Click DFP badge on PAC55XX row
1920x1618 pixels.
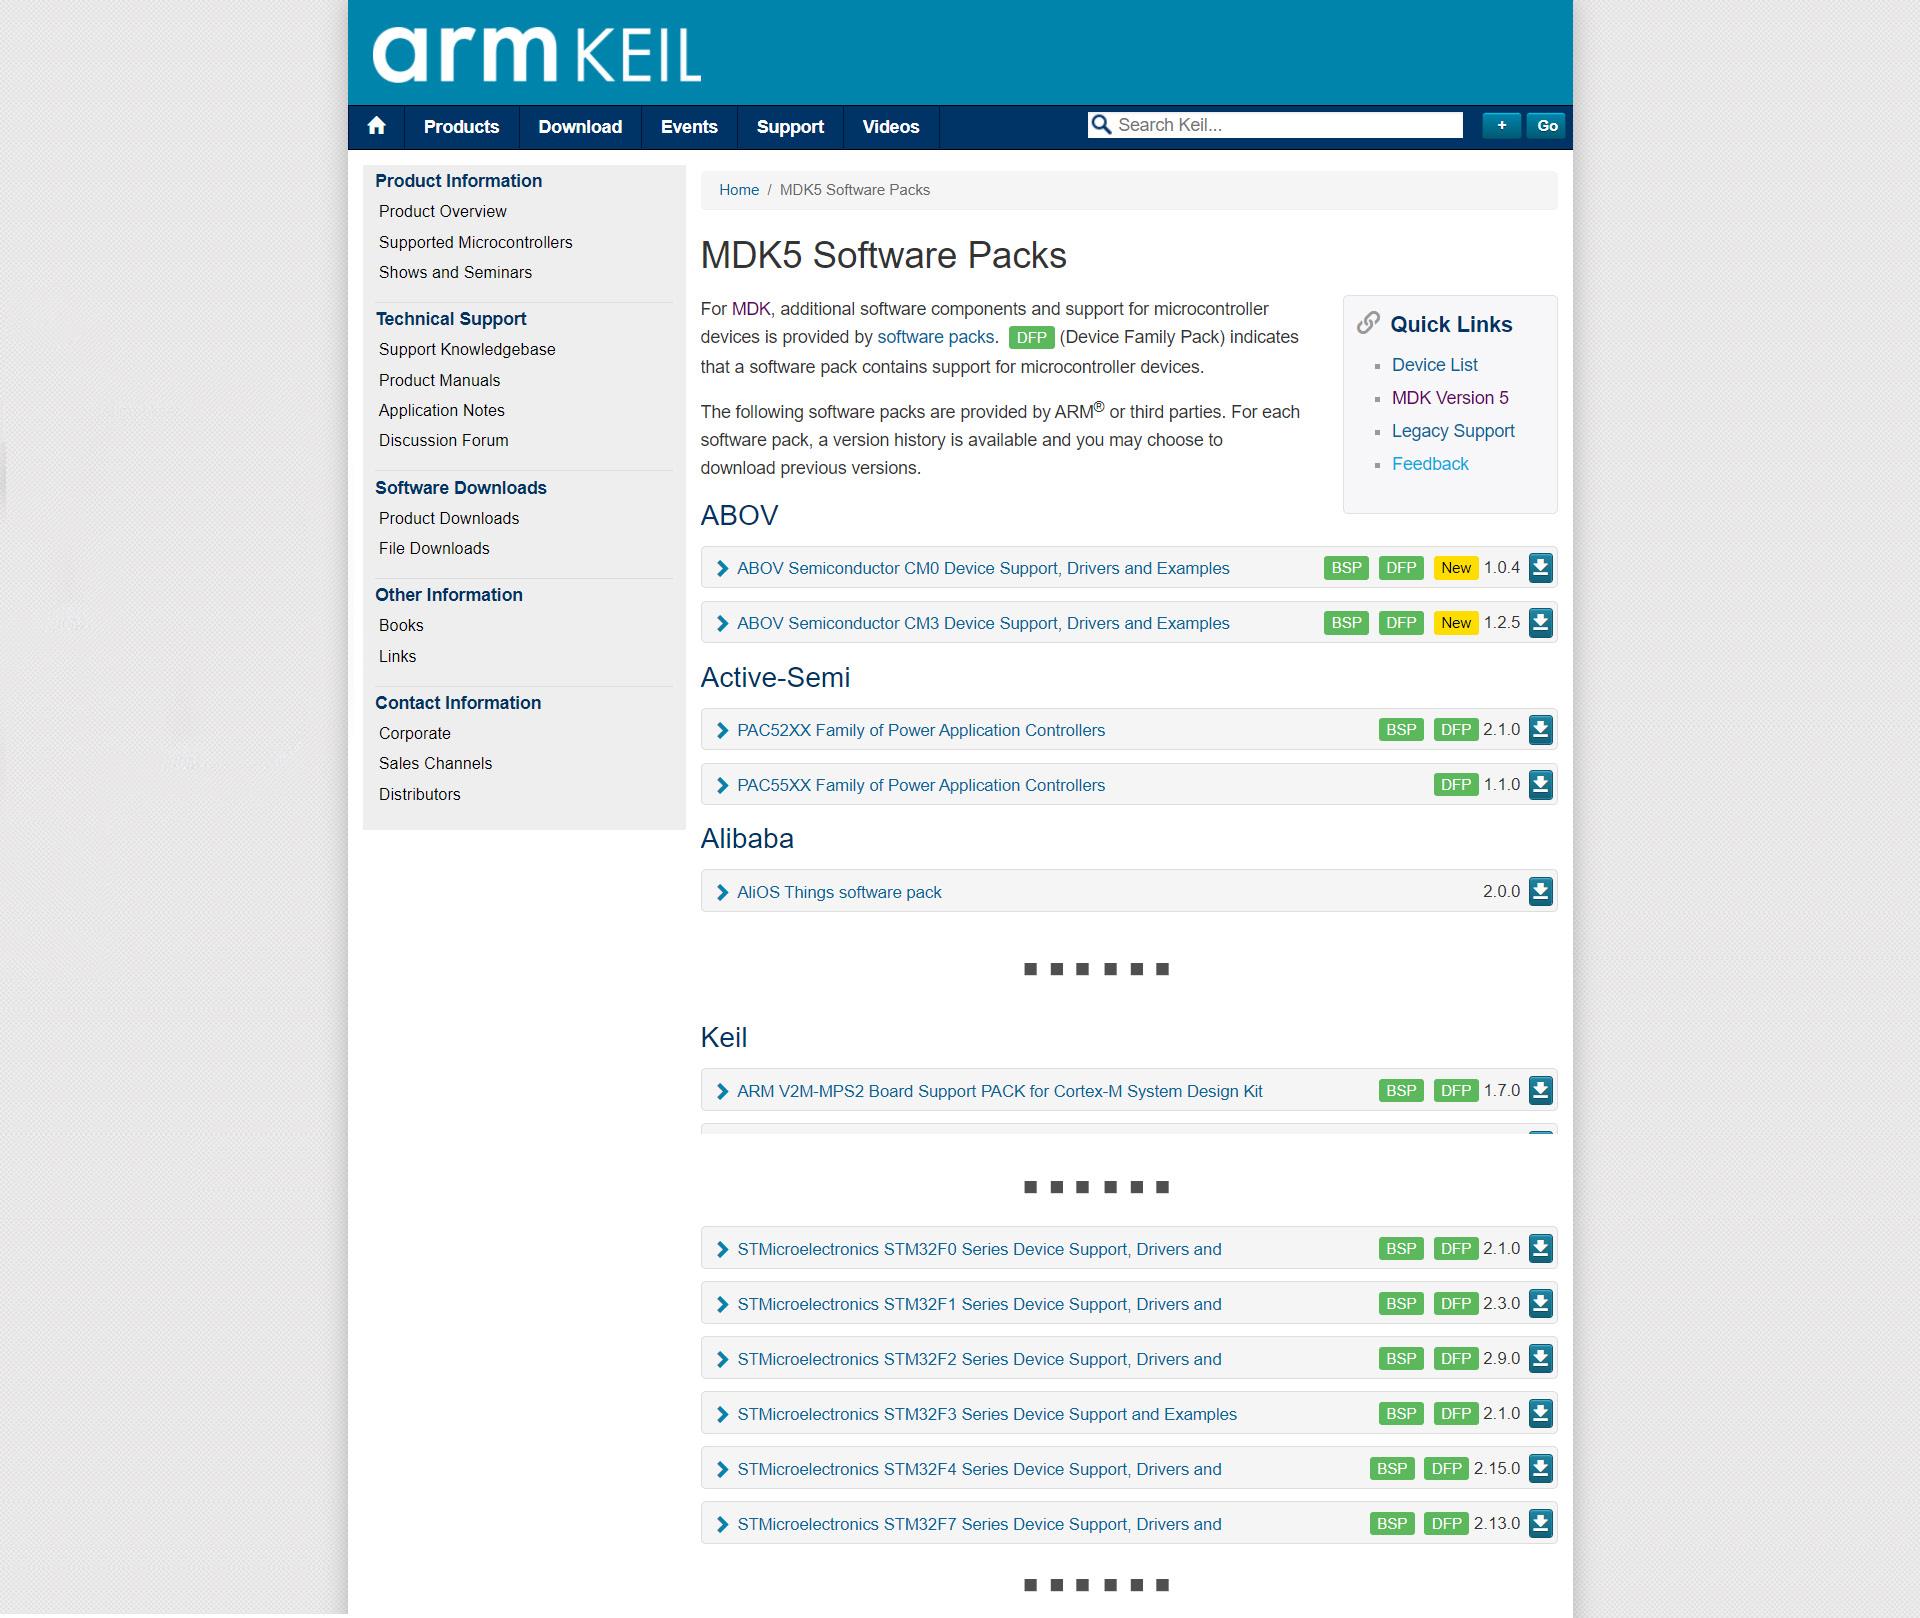[1456, 785]
